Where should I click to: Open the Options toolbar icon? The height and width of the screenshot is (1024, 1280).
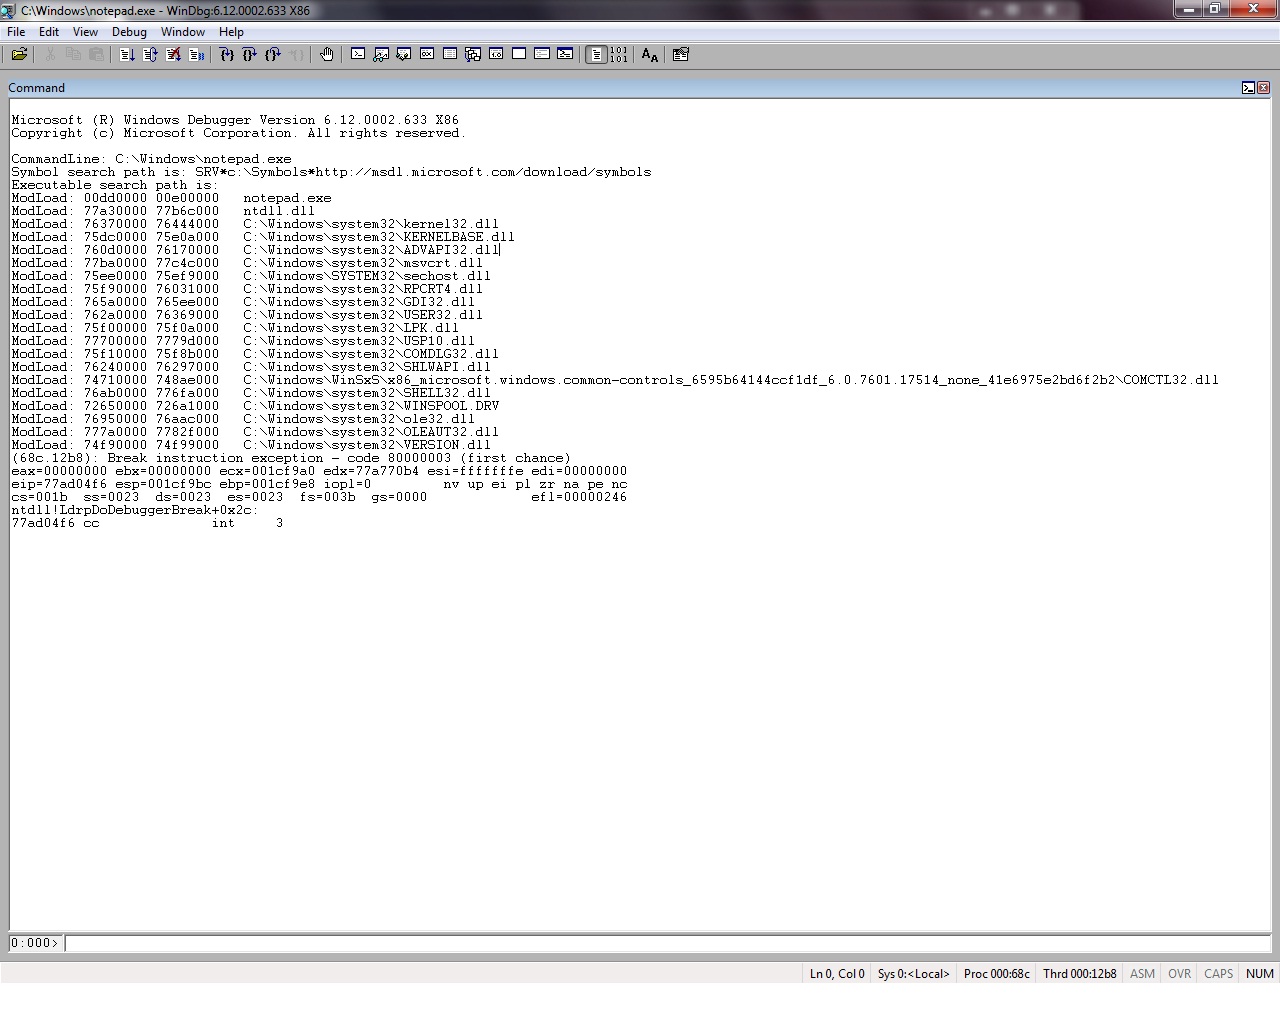pyautogui.click(x=681, y=55)
